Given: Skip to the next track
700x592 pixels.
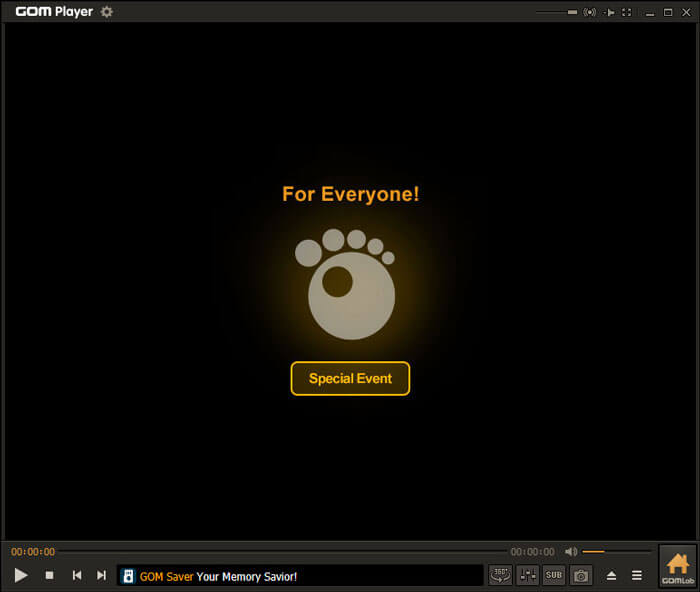Looking at the screenshot, I should click(101, 575).
